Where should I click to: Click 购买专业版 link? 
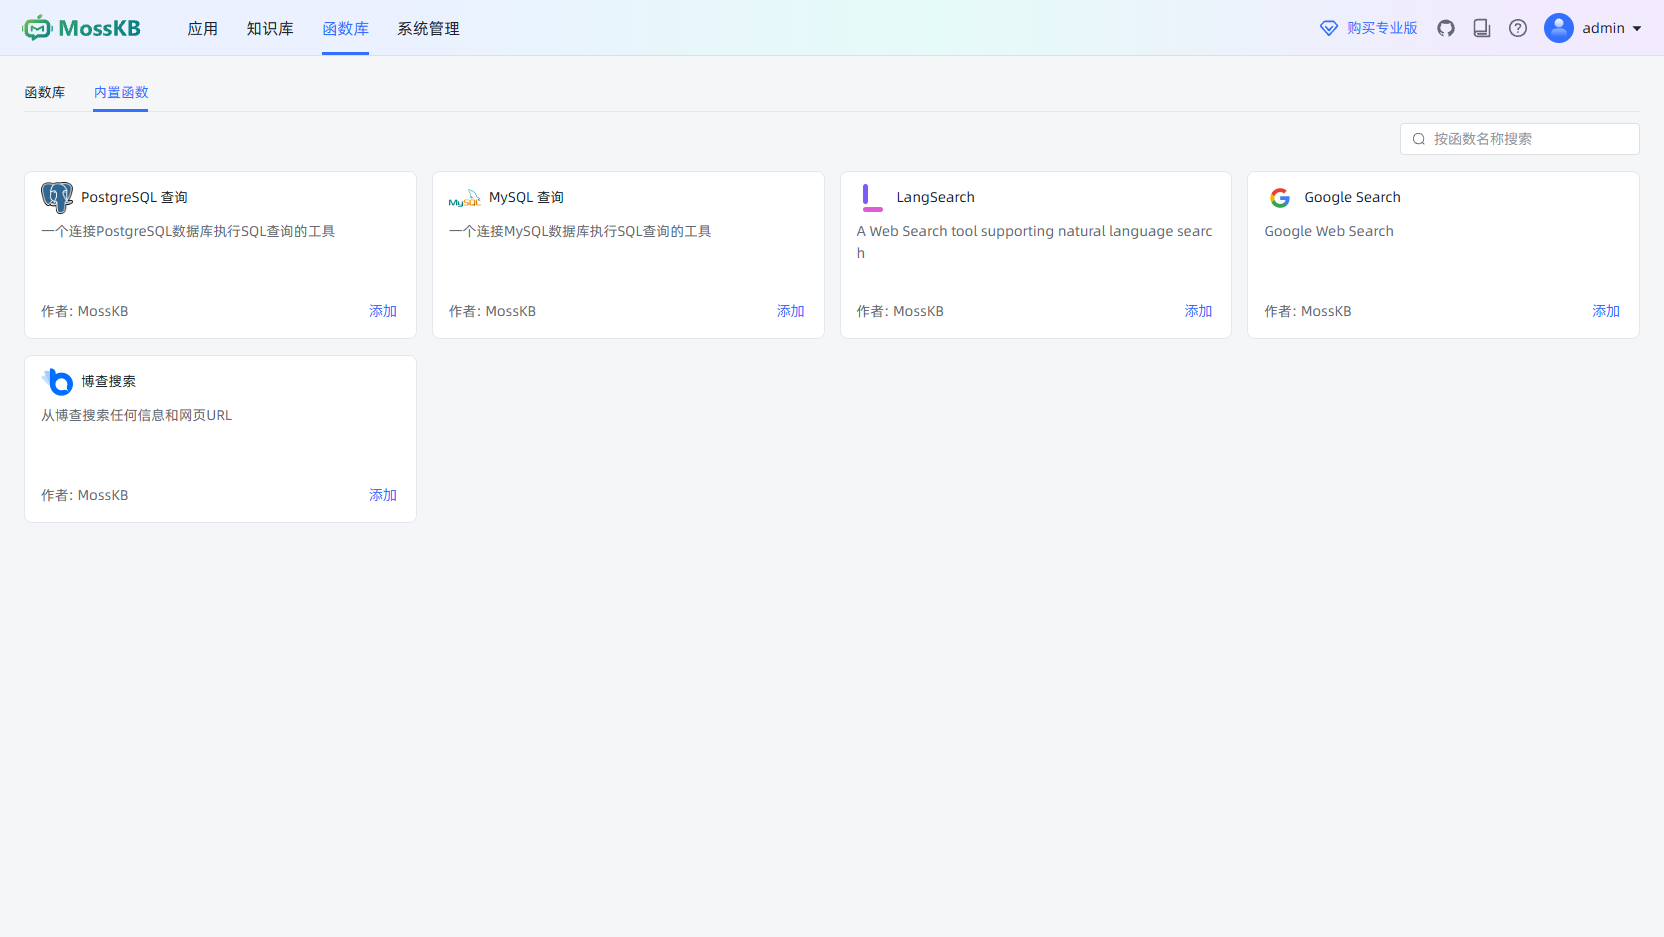(1382, 28)
